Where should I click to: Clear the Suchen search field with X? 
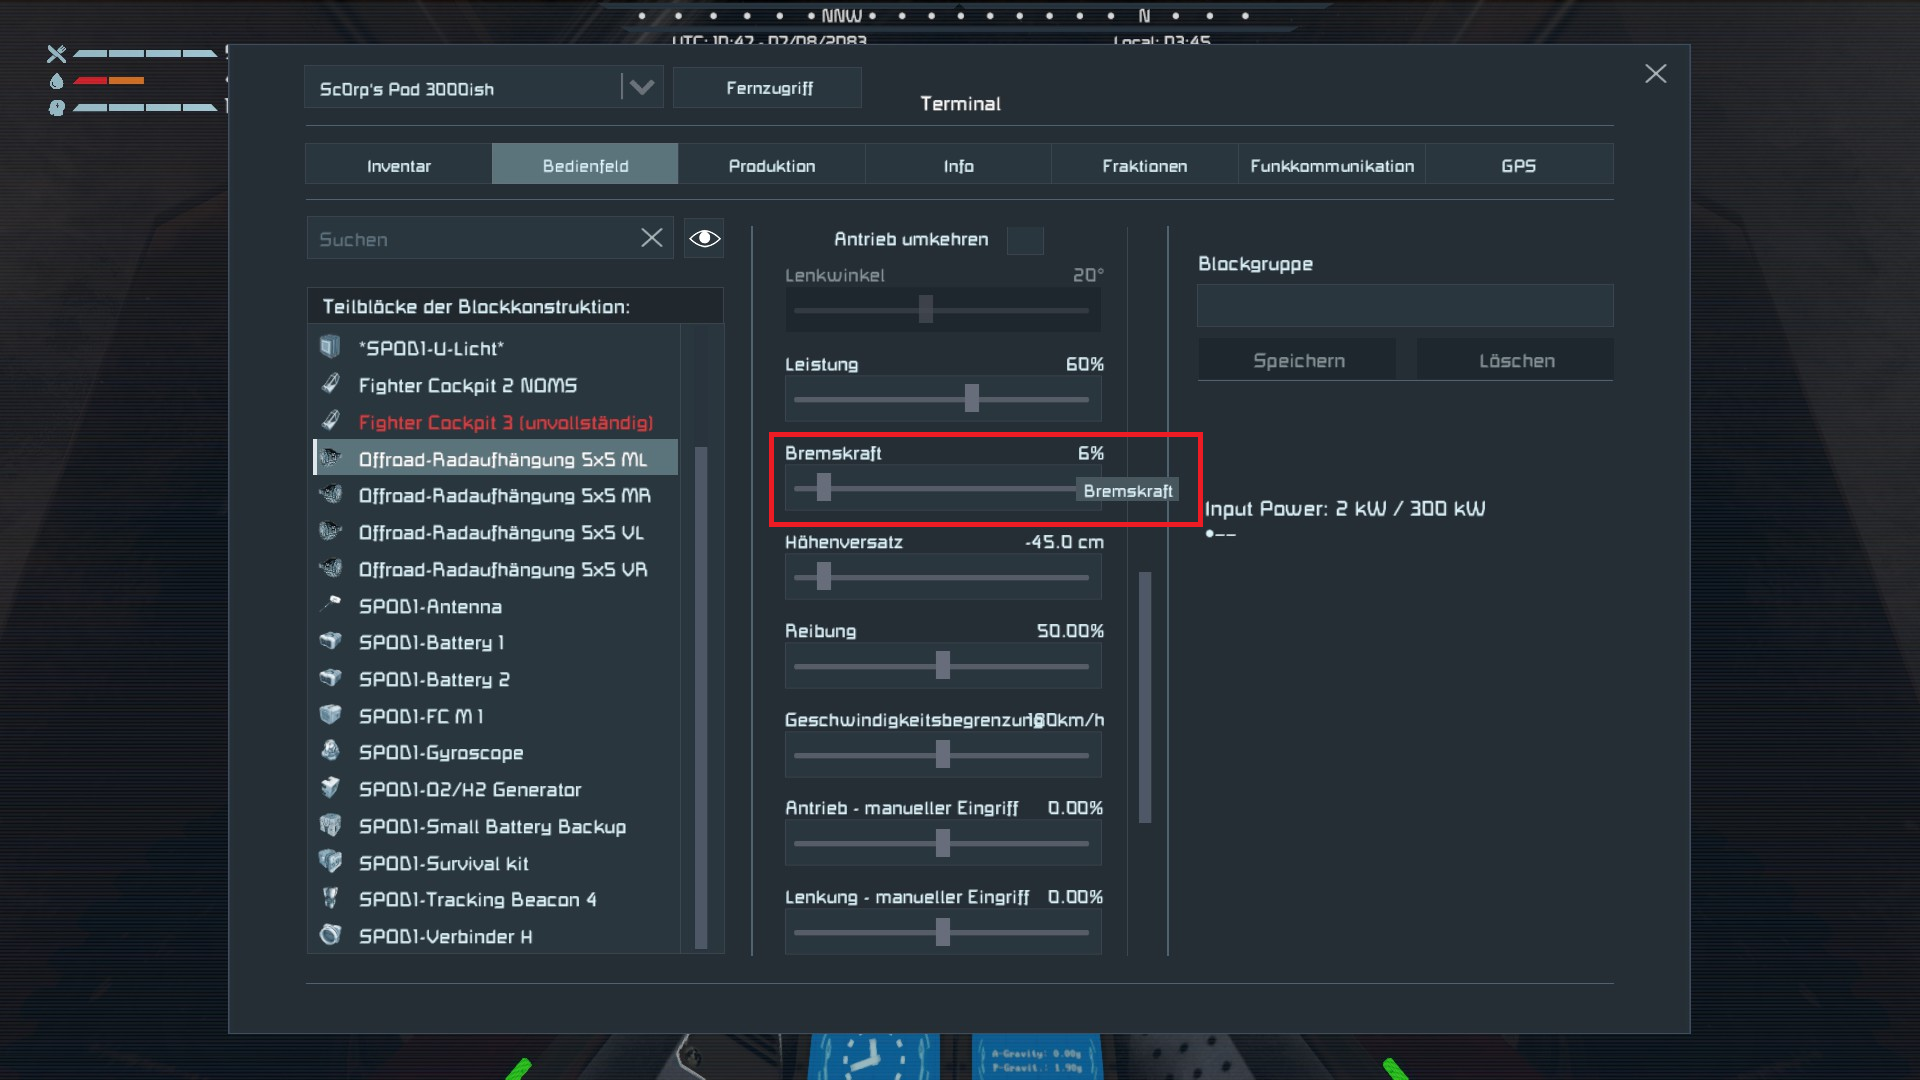click(x=651, y=238)
